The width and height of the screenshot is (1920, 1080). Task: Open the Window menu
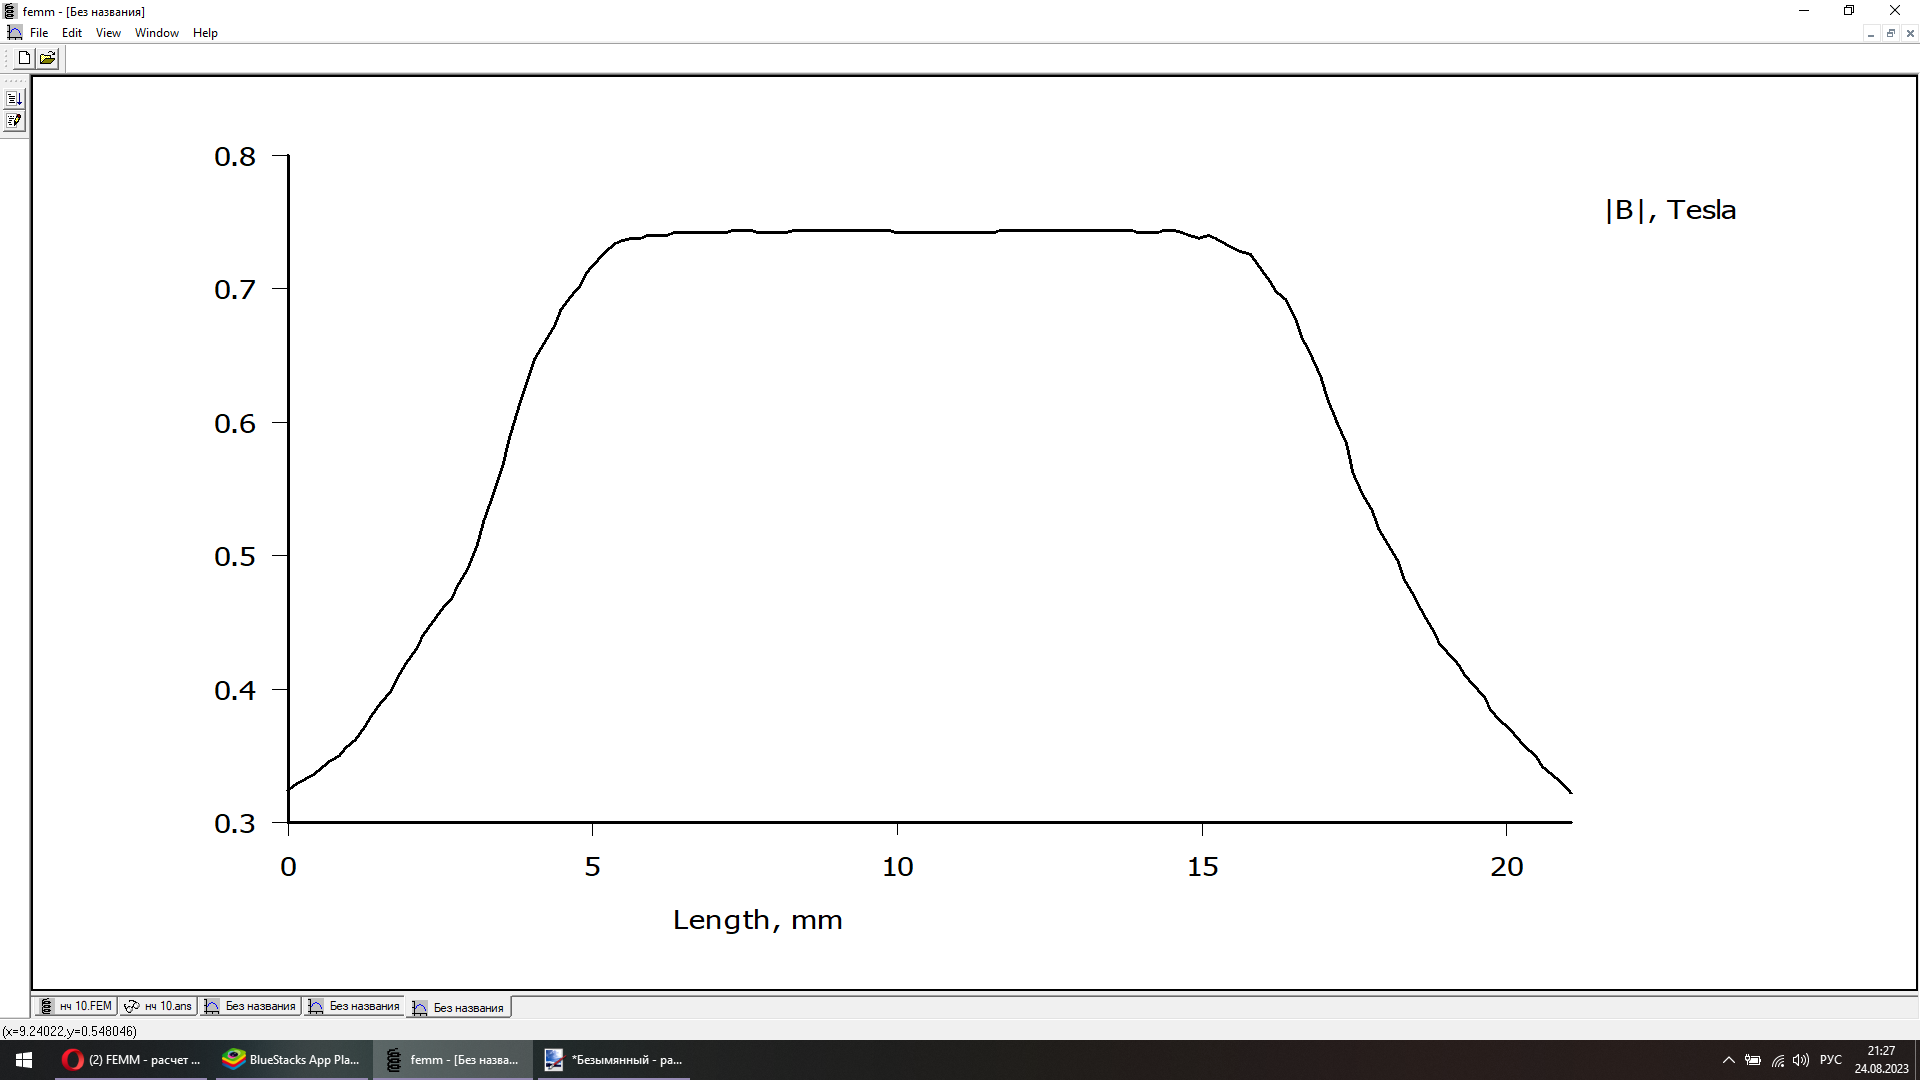click(157, 33)
